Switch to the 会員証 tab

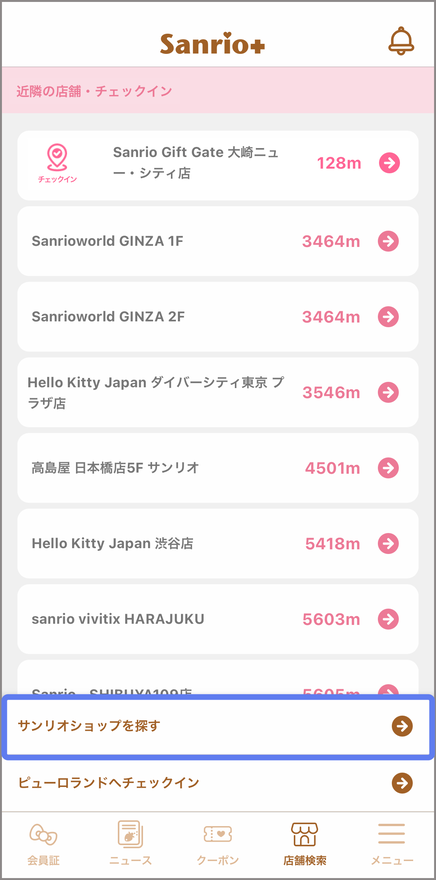click(x=44, y=844)
